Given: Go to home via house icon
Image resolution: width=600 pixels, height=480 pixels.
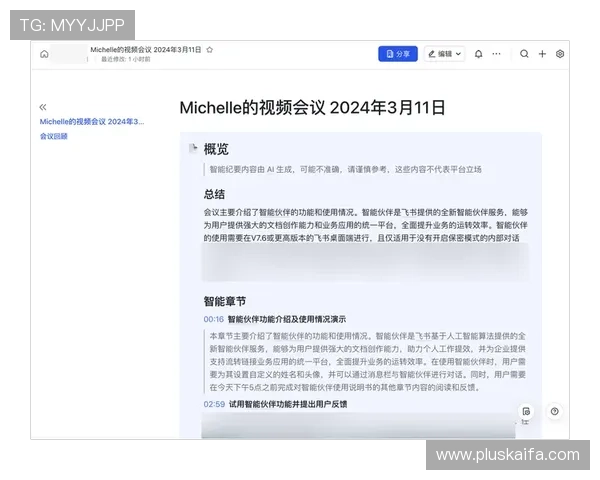Looking at the screenshot, I should pos(44,54).
